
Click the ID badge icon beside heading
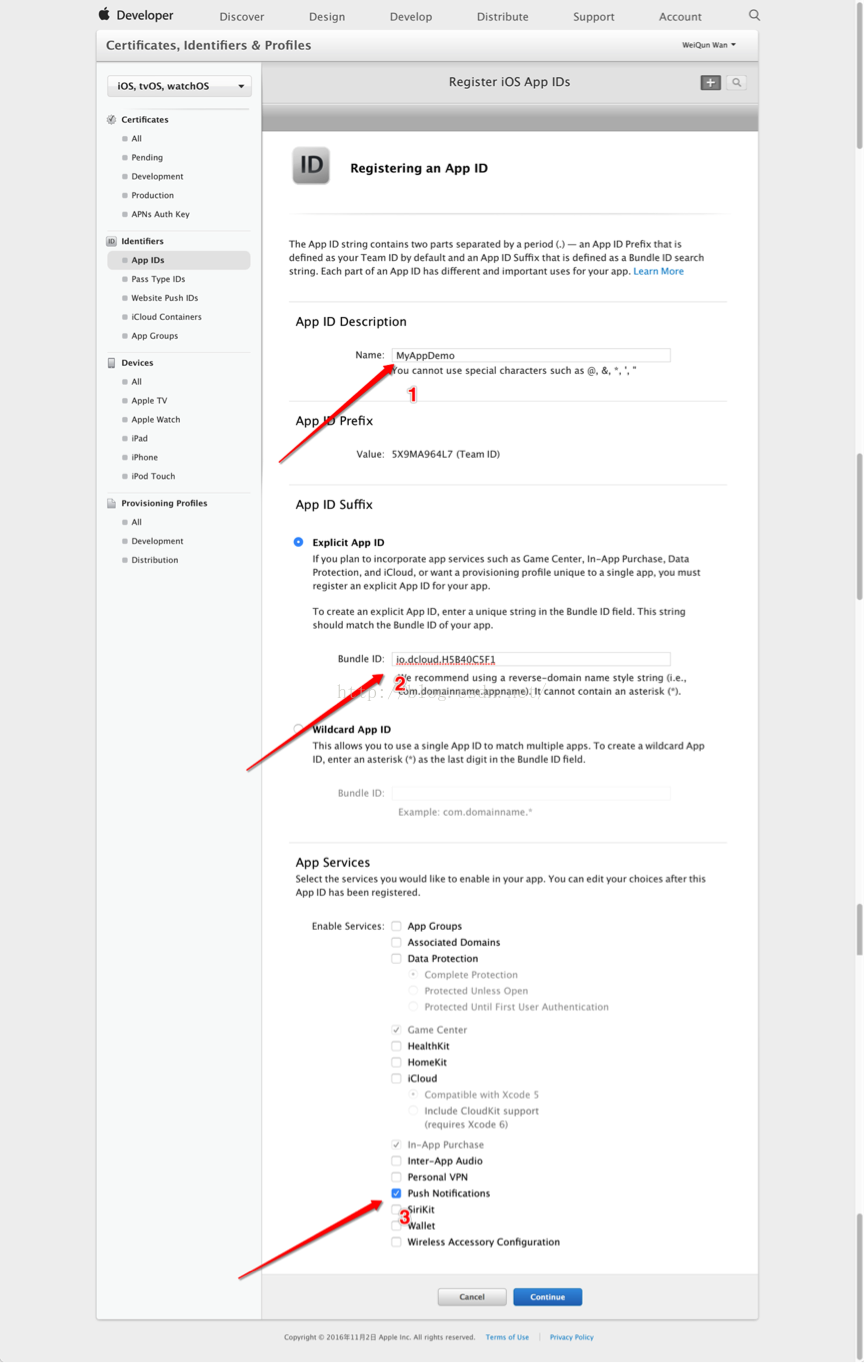point(311,166)
